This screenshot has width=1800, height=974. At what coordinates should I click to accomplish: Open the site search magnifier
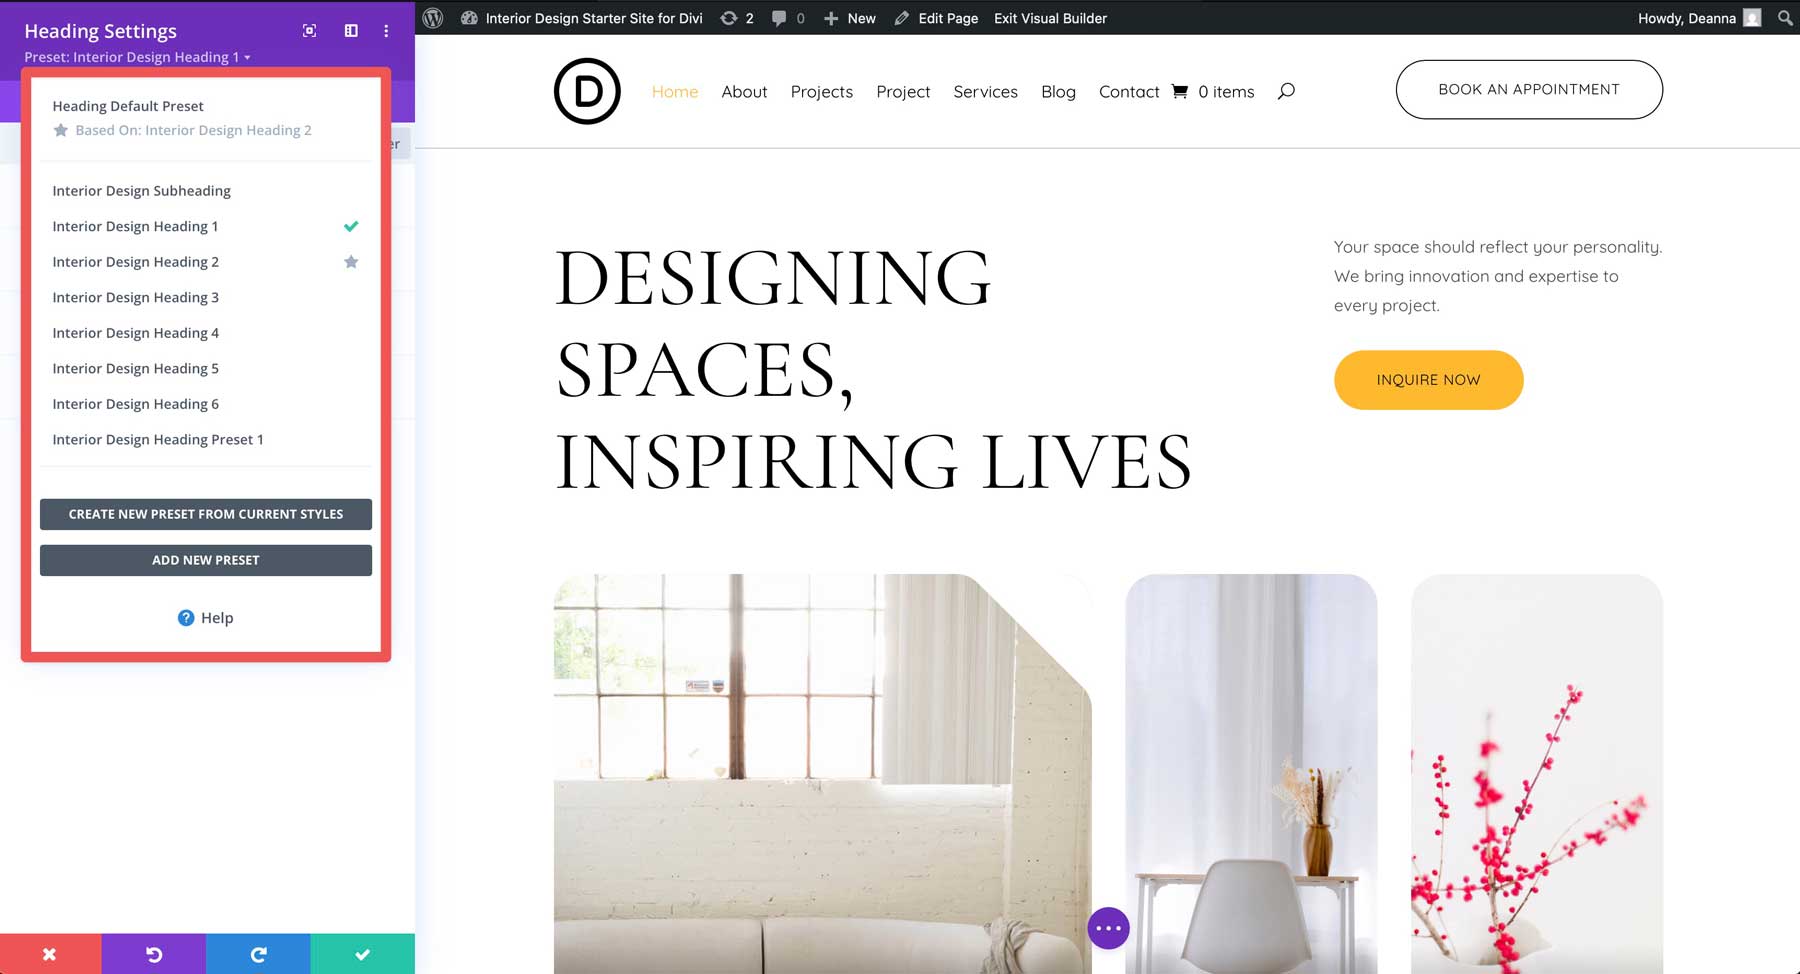click(x=1287, y=91)
